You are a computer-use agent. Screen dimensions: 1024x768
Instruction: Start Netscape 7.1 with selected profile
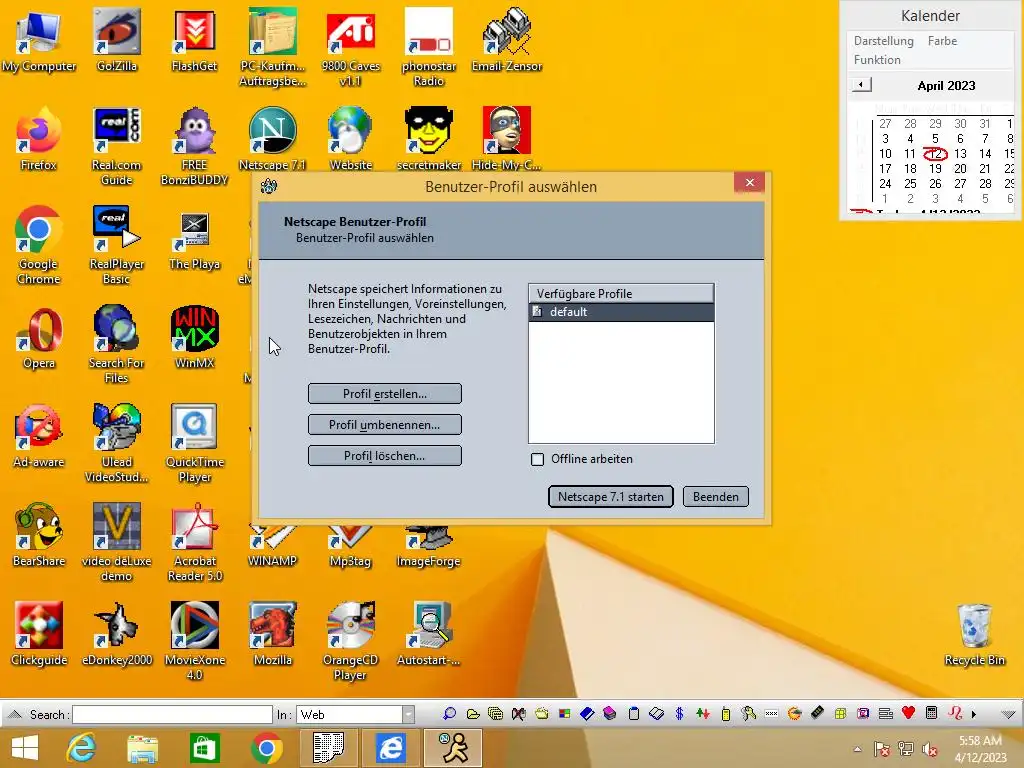pyautogui.click(x=611, y=496)
